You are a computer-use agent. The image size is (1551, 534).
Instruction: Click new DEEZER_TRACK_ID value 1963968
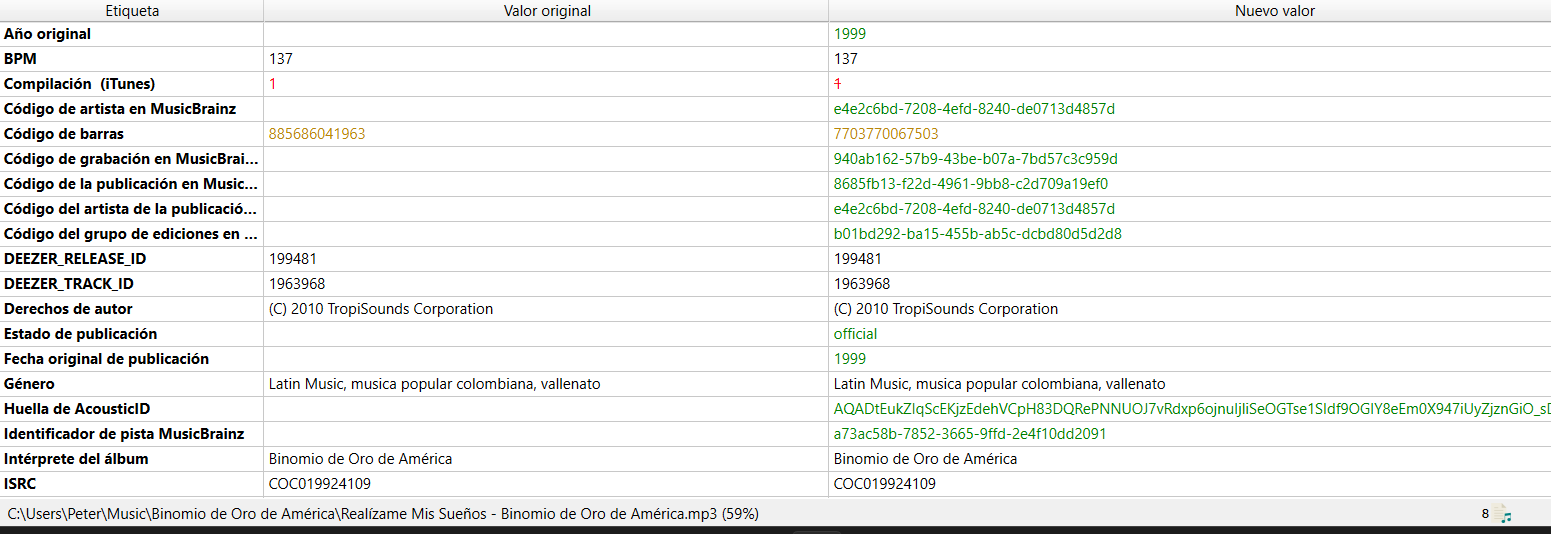coord(862,284)
